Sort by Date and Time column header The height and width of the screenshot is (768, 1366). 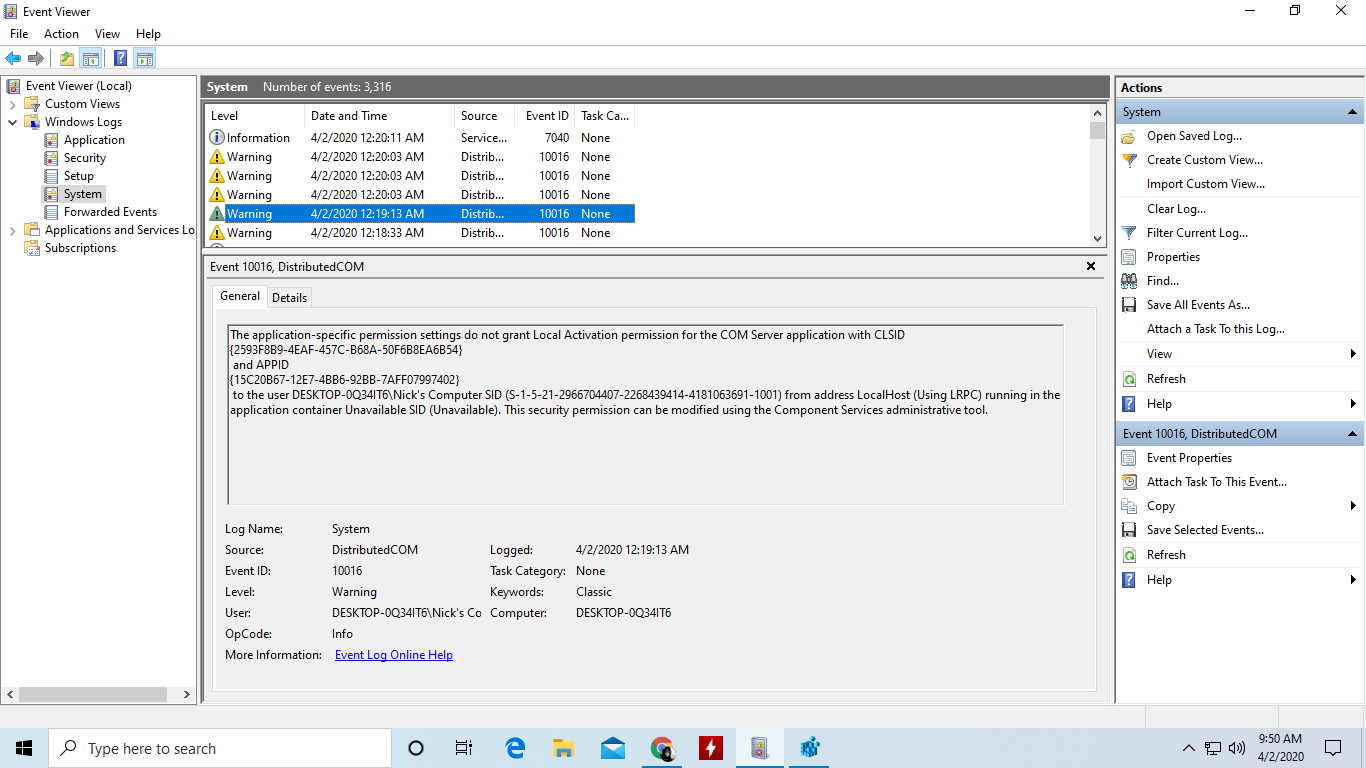(x=379, y=116)
